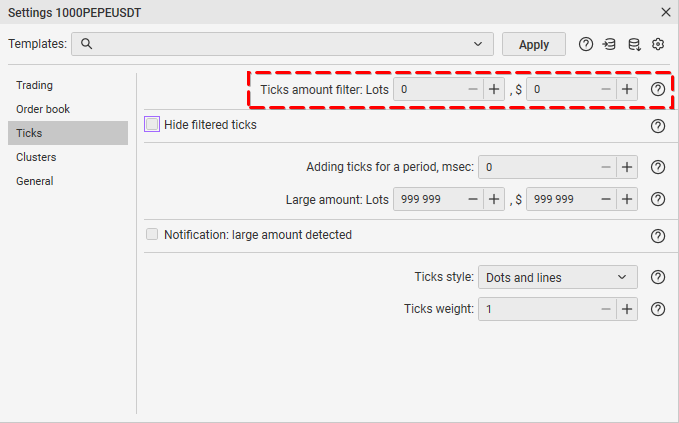The width and height of the screenshot is (679, 423).
Task: Enable large amount detected notification checkbox
Action: 152,234
